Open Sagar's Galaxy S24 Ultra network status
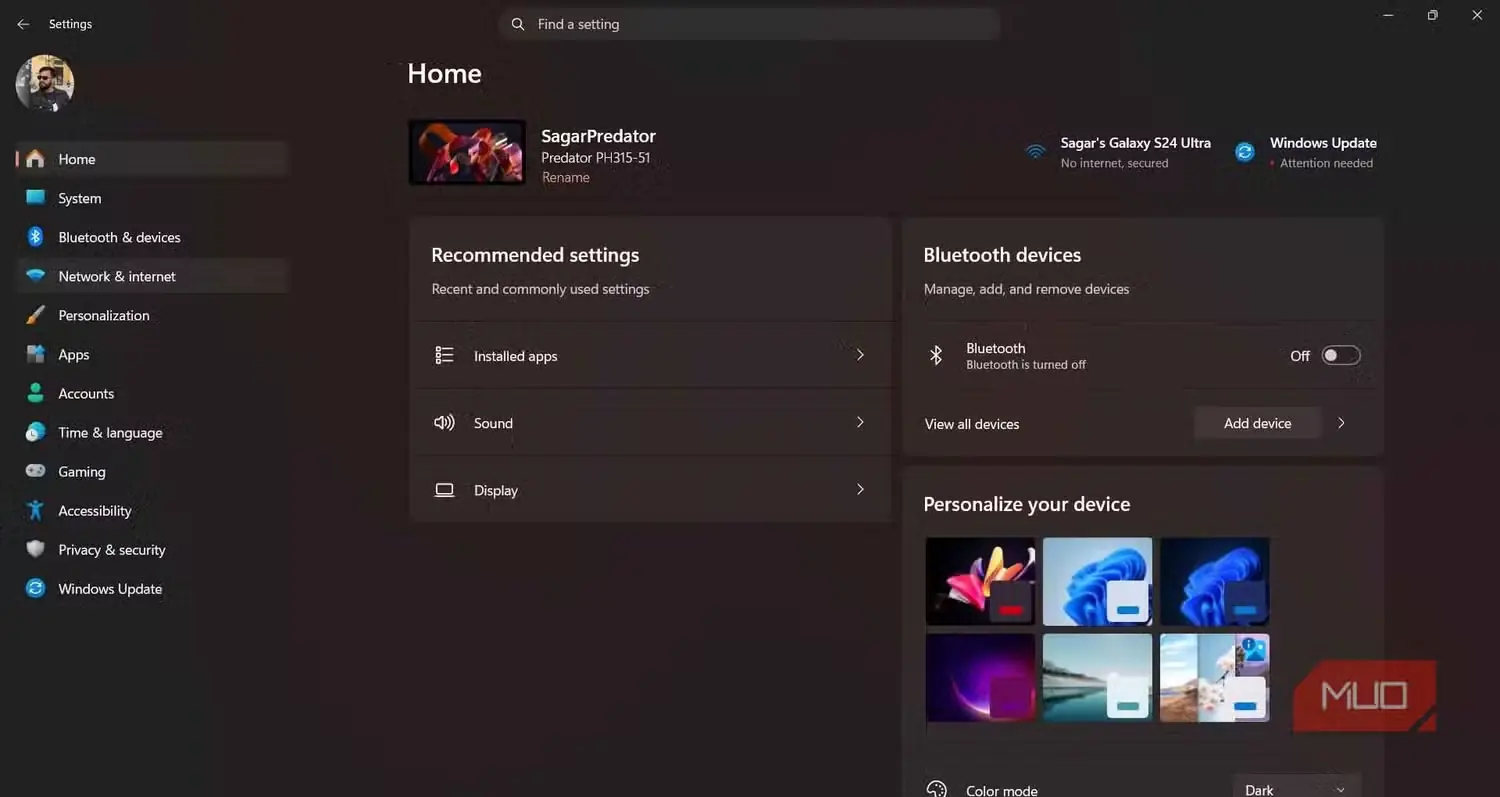This screenshot has width=1500, height=797. [x=1118, y=152]
